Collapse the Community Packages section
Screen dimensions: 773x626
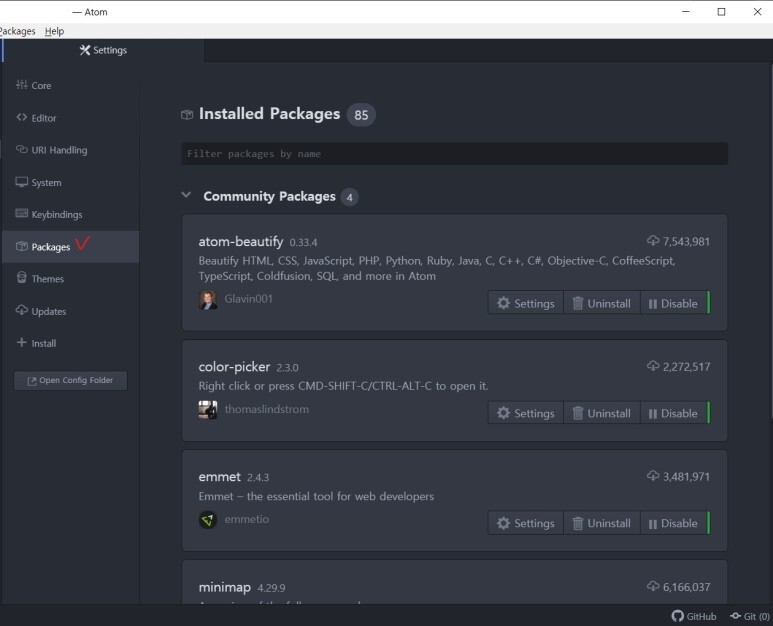(186, 195)
